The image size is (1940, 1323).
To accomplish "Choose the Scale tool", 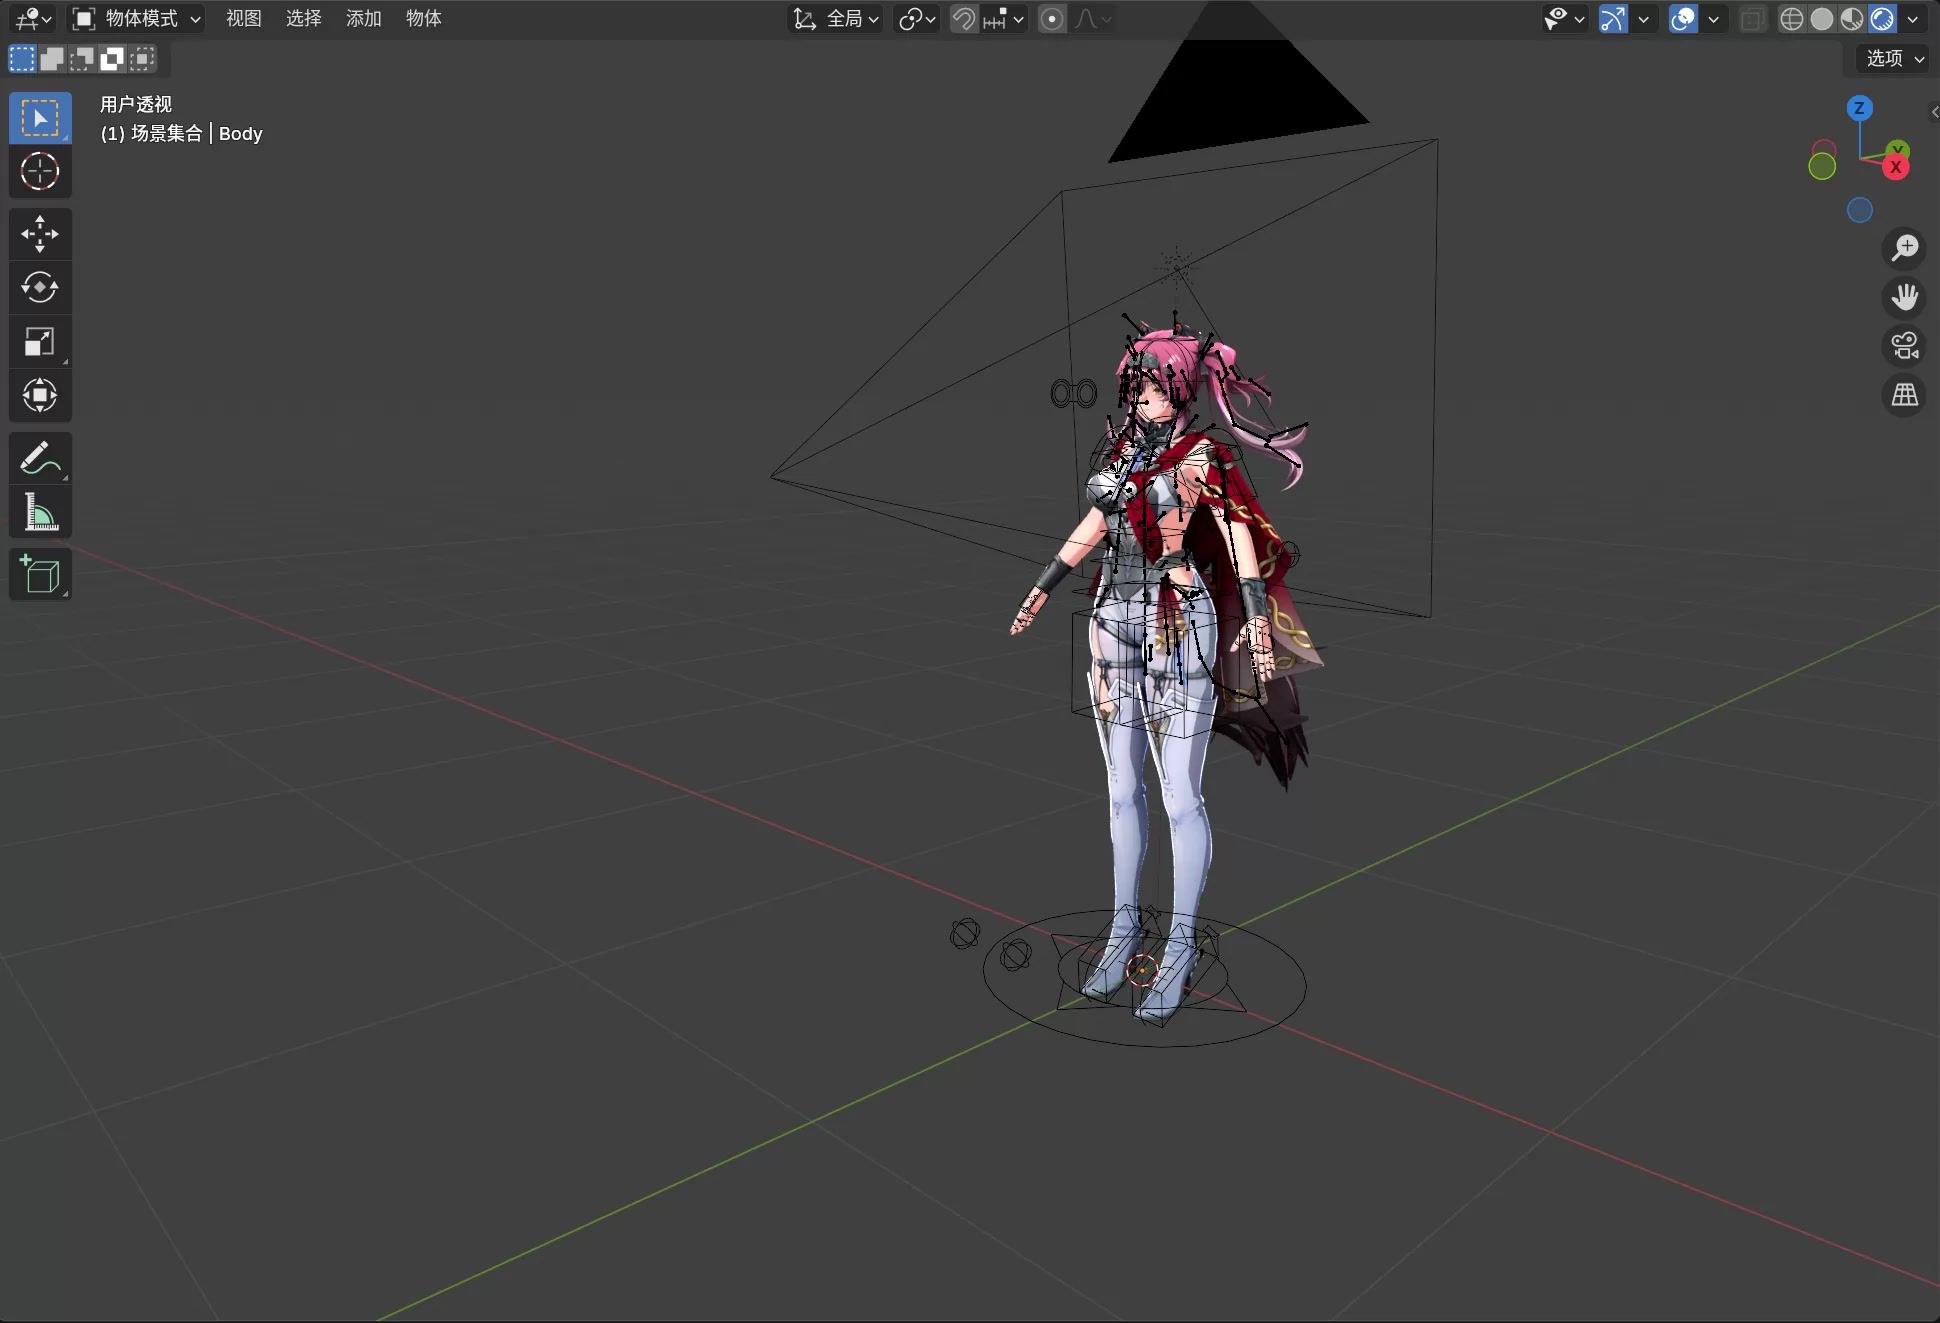I will (40, 342).
